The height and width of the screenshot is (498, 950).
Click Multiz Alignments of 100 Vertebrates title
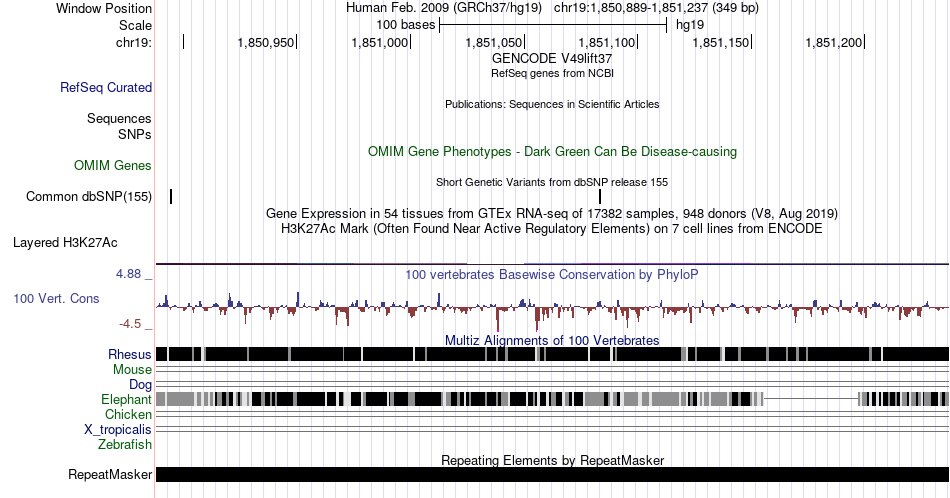click(552, 340)
